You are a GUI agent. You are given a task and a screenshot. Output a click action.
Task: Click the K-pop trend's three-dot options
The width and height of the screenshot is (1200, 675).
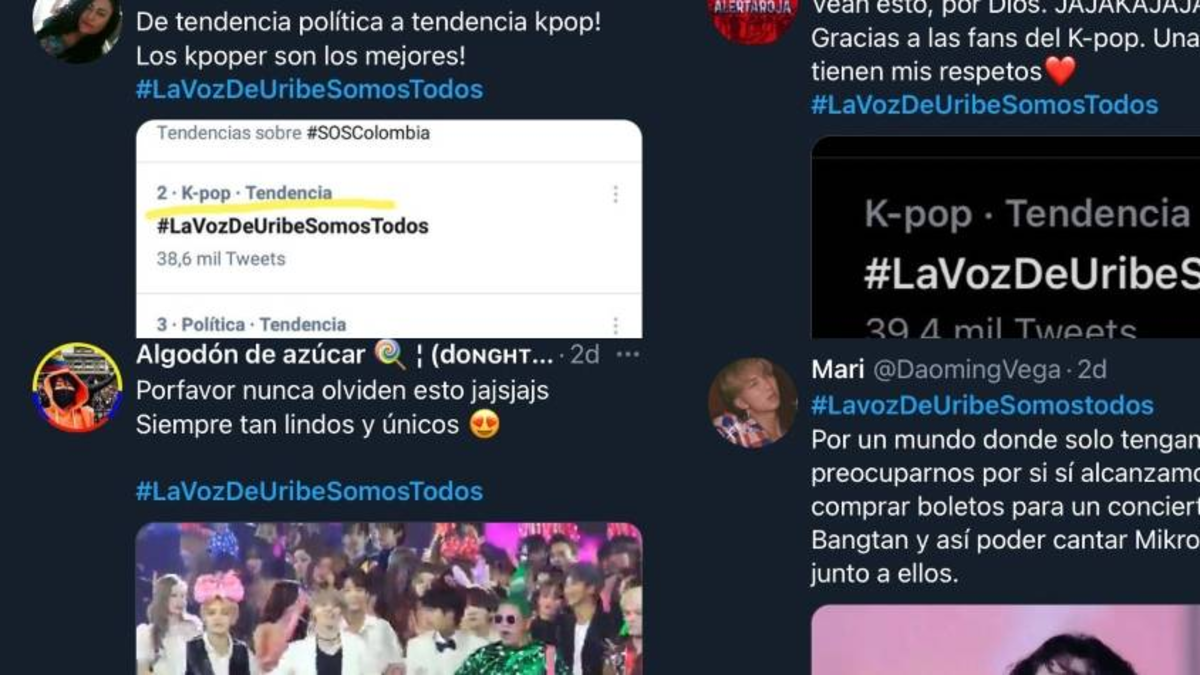[x=615, y=194]
